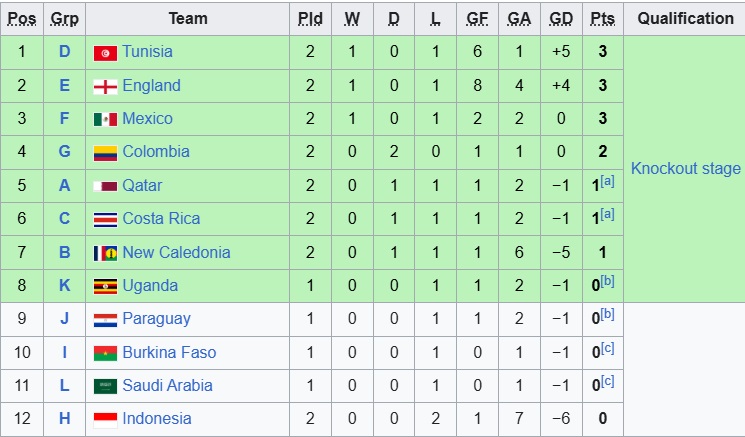Open the New Caledonia team link

176,252
